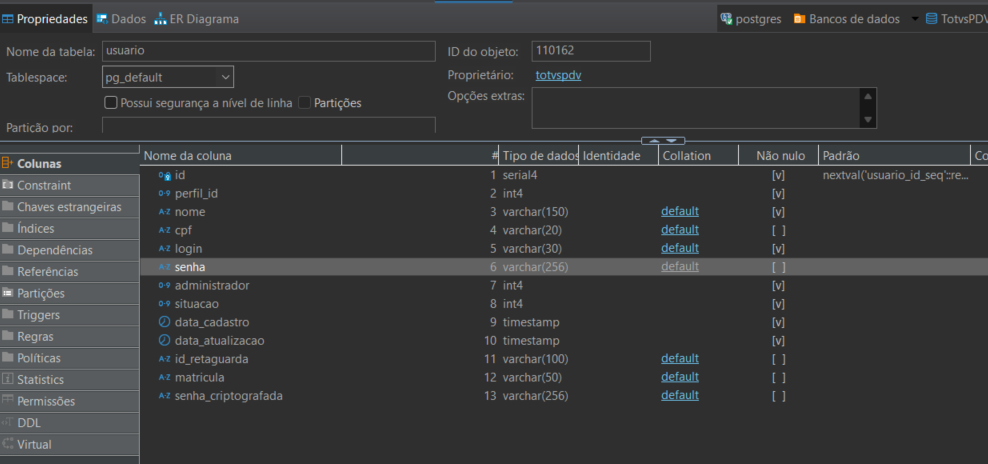Click the Bancos de dados folder icon

tap(799, 19)
